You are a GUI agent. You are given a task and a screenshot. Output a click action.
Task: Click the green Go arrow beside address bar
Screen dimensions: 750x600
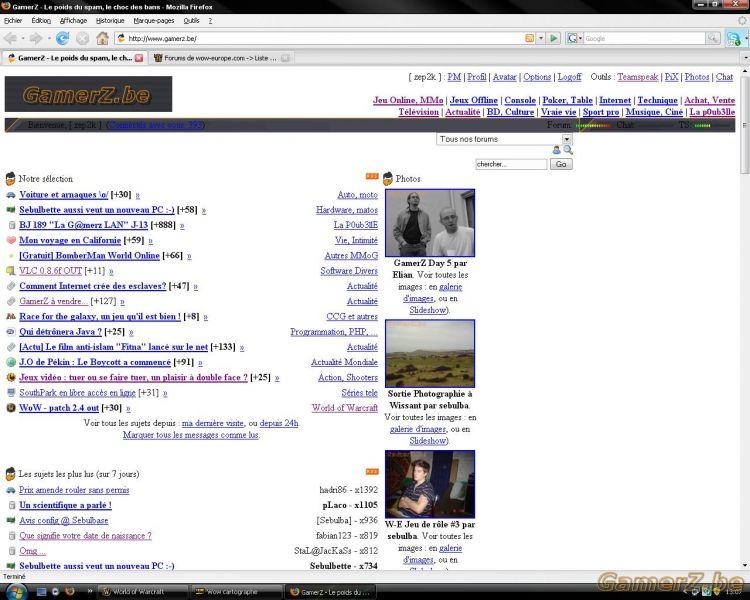coord(553,38)
